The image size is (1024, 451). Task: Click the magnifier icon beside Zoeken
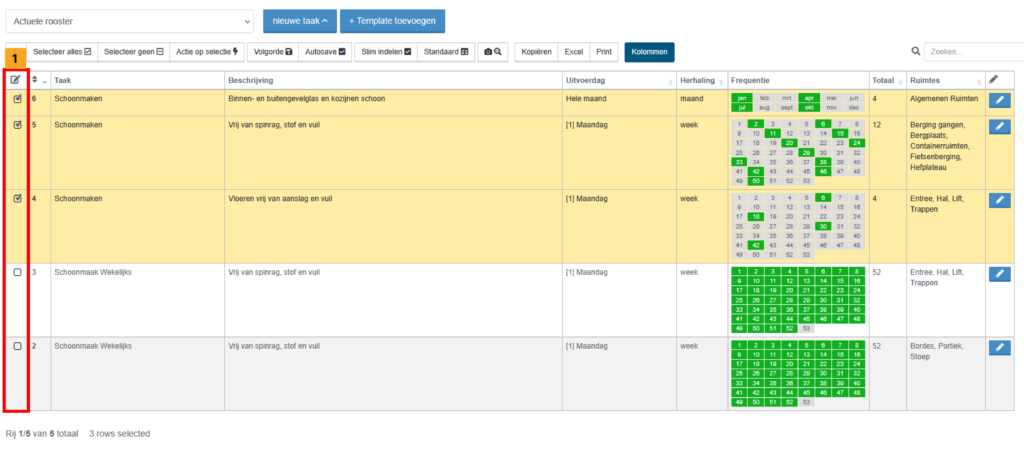tap(915, 51)
